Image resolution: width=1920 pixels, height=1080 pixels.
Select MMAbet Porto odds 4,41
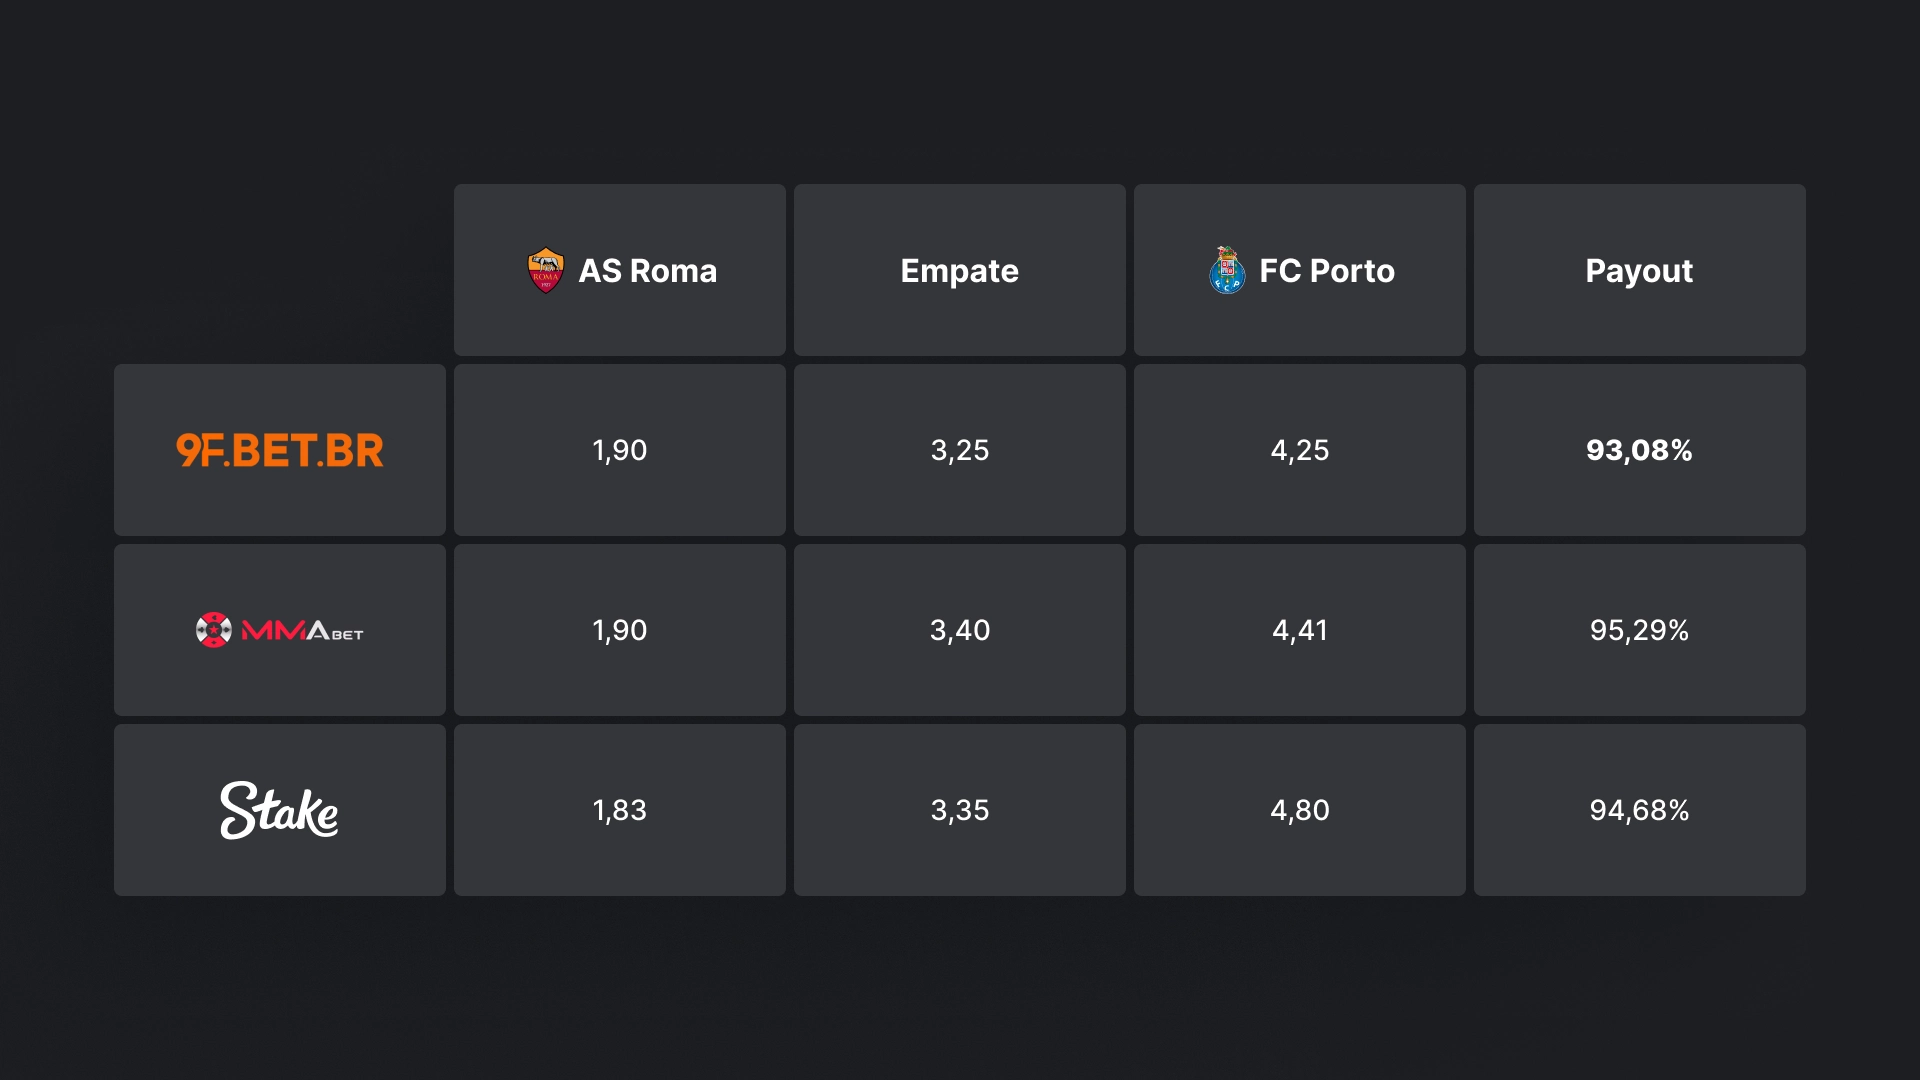pyautogui.click(x=1300, y=631)
